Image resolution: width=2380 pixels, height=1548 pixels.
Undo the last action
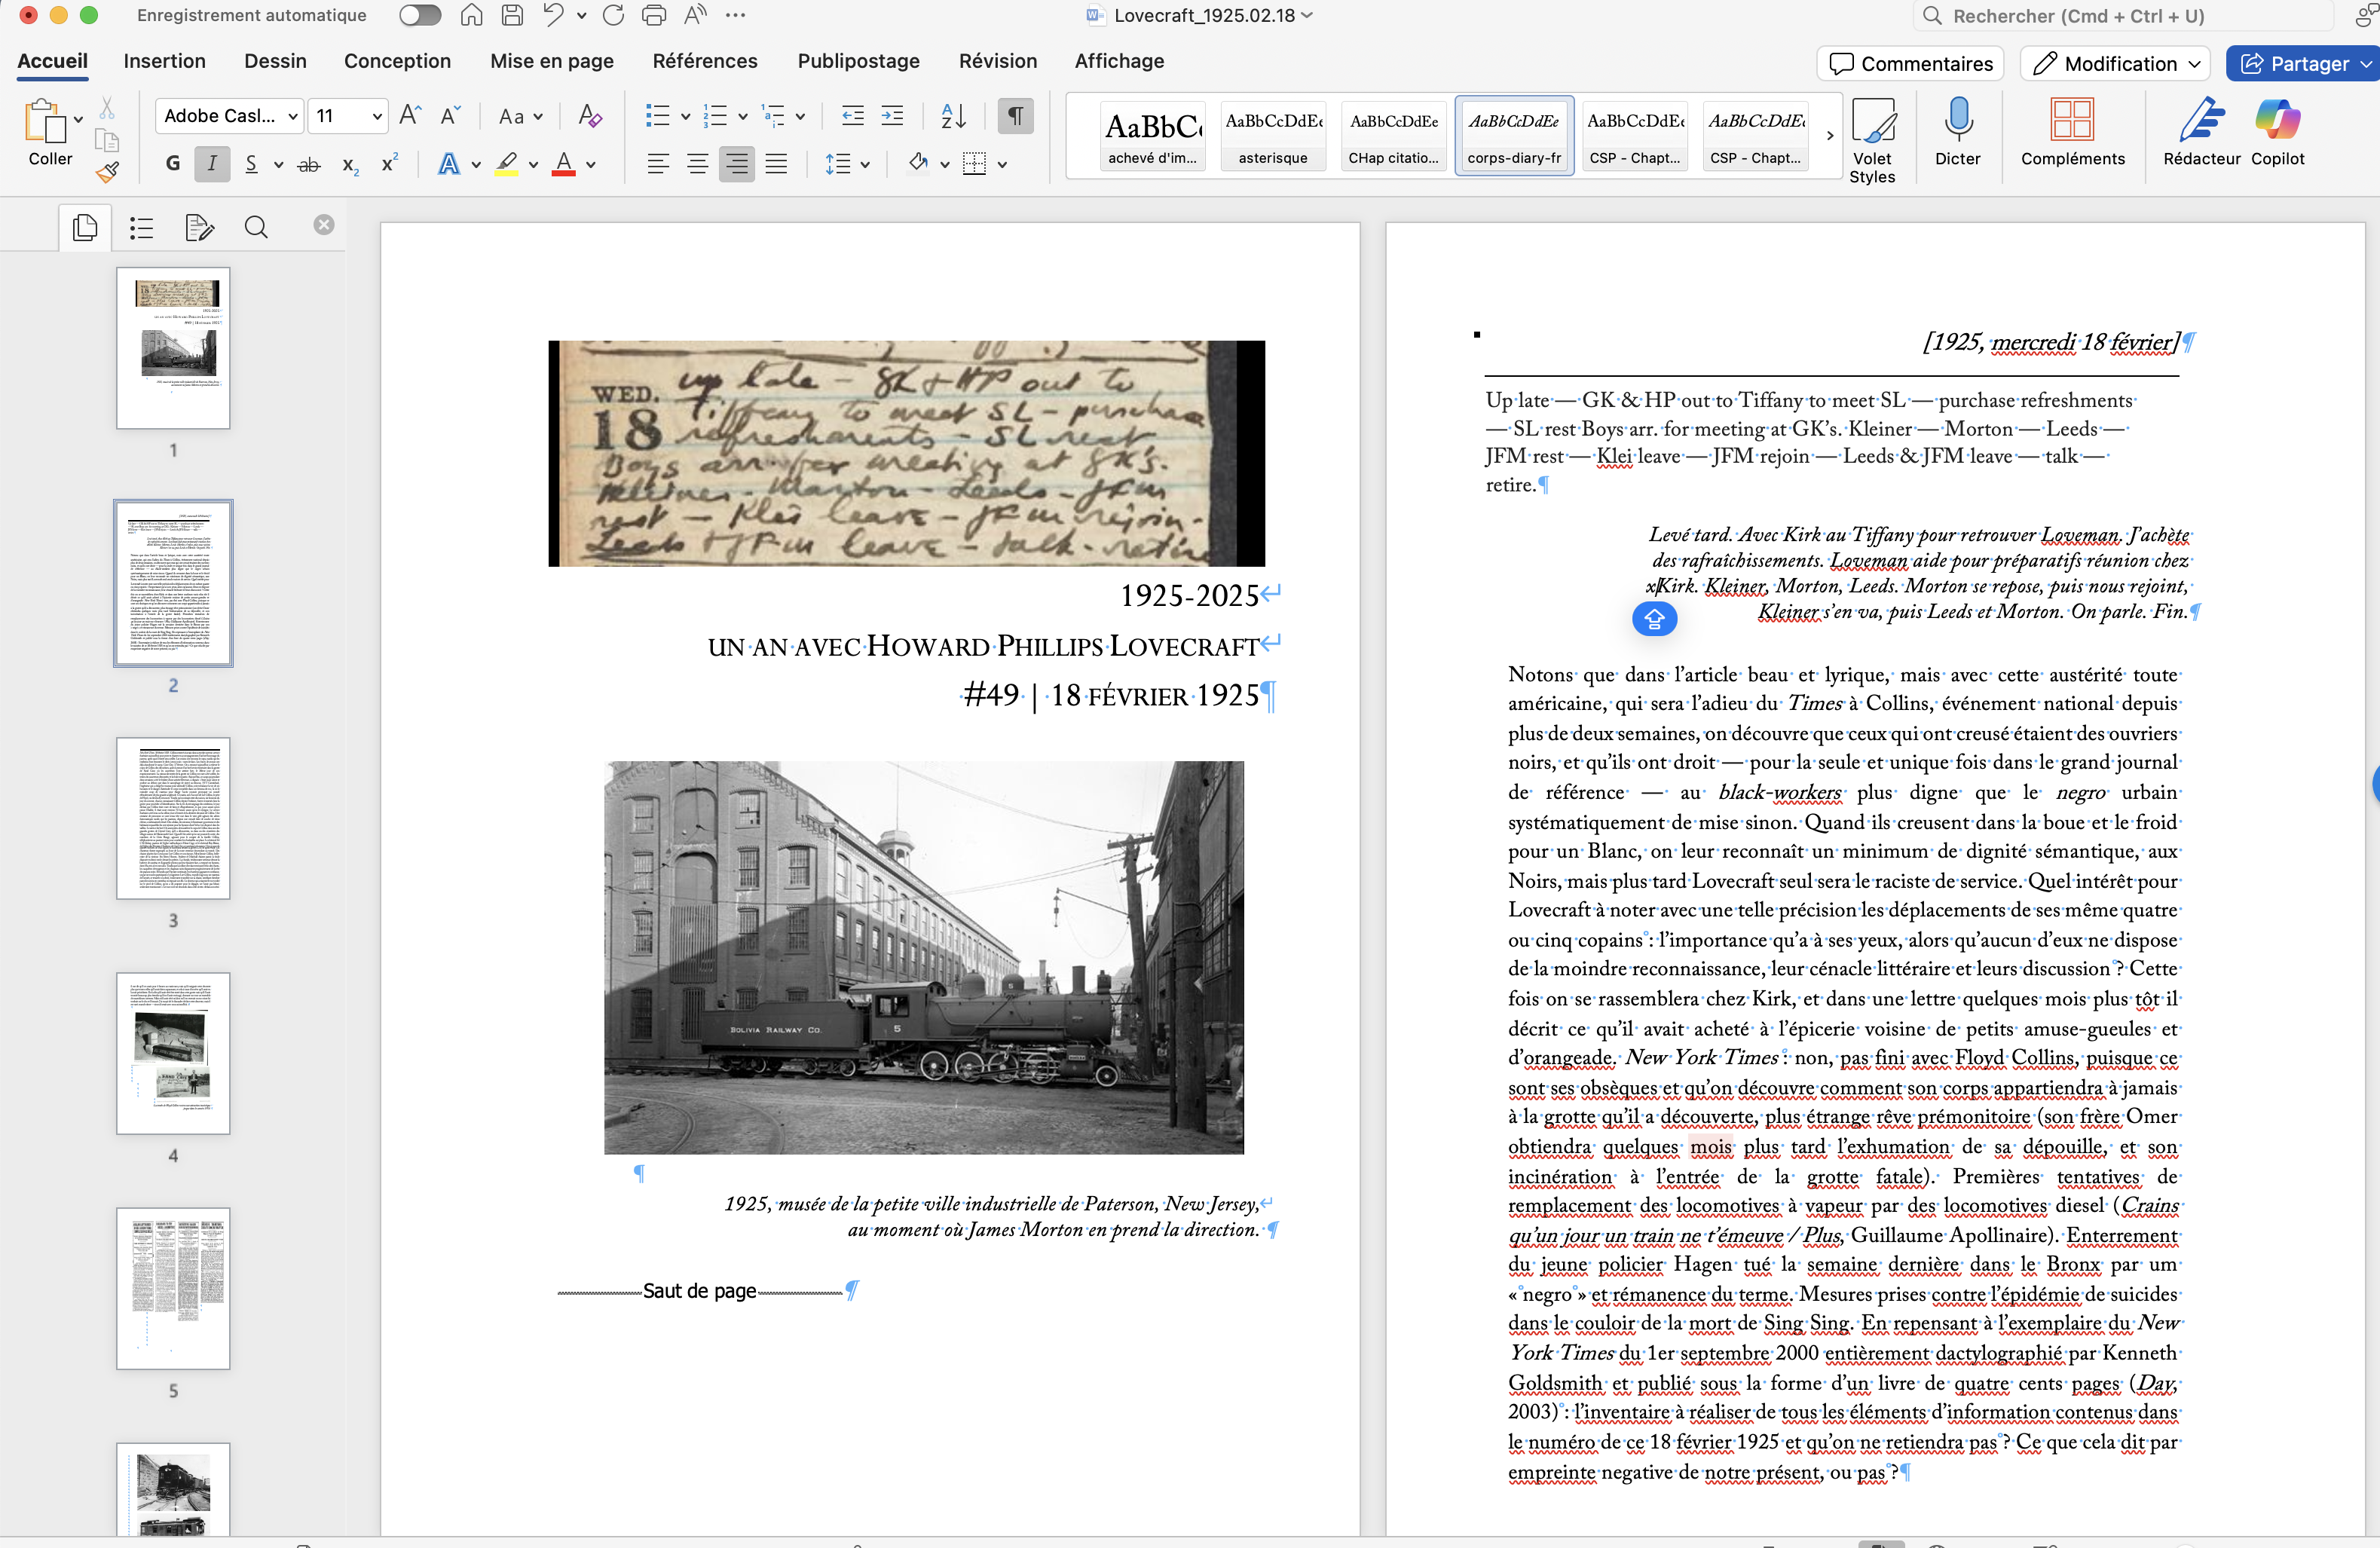coord(553,15)
